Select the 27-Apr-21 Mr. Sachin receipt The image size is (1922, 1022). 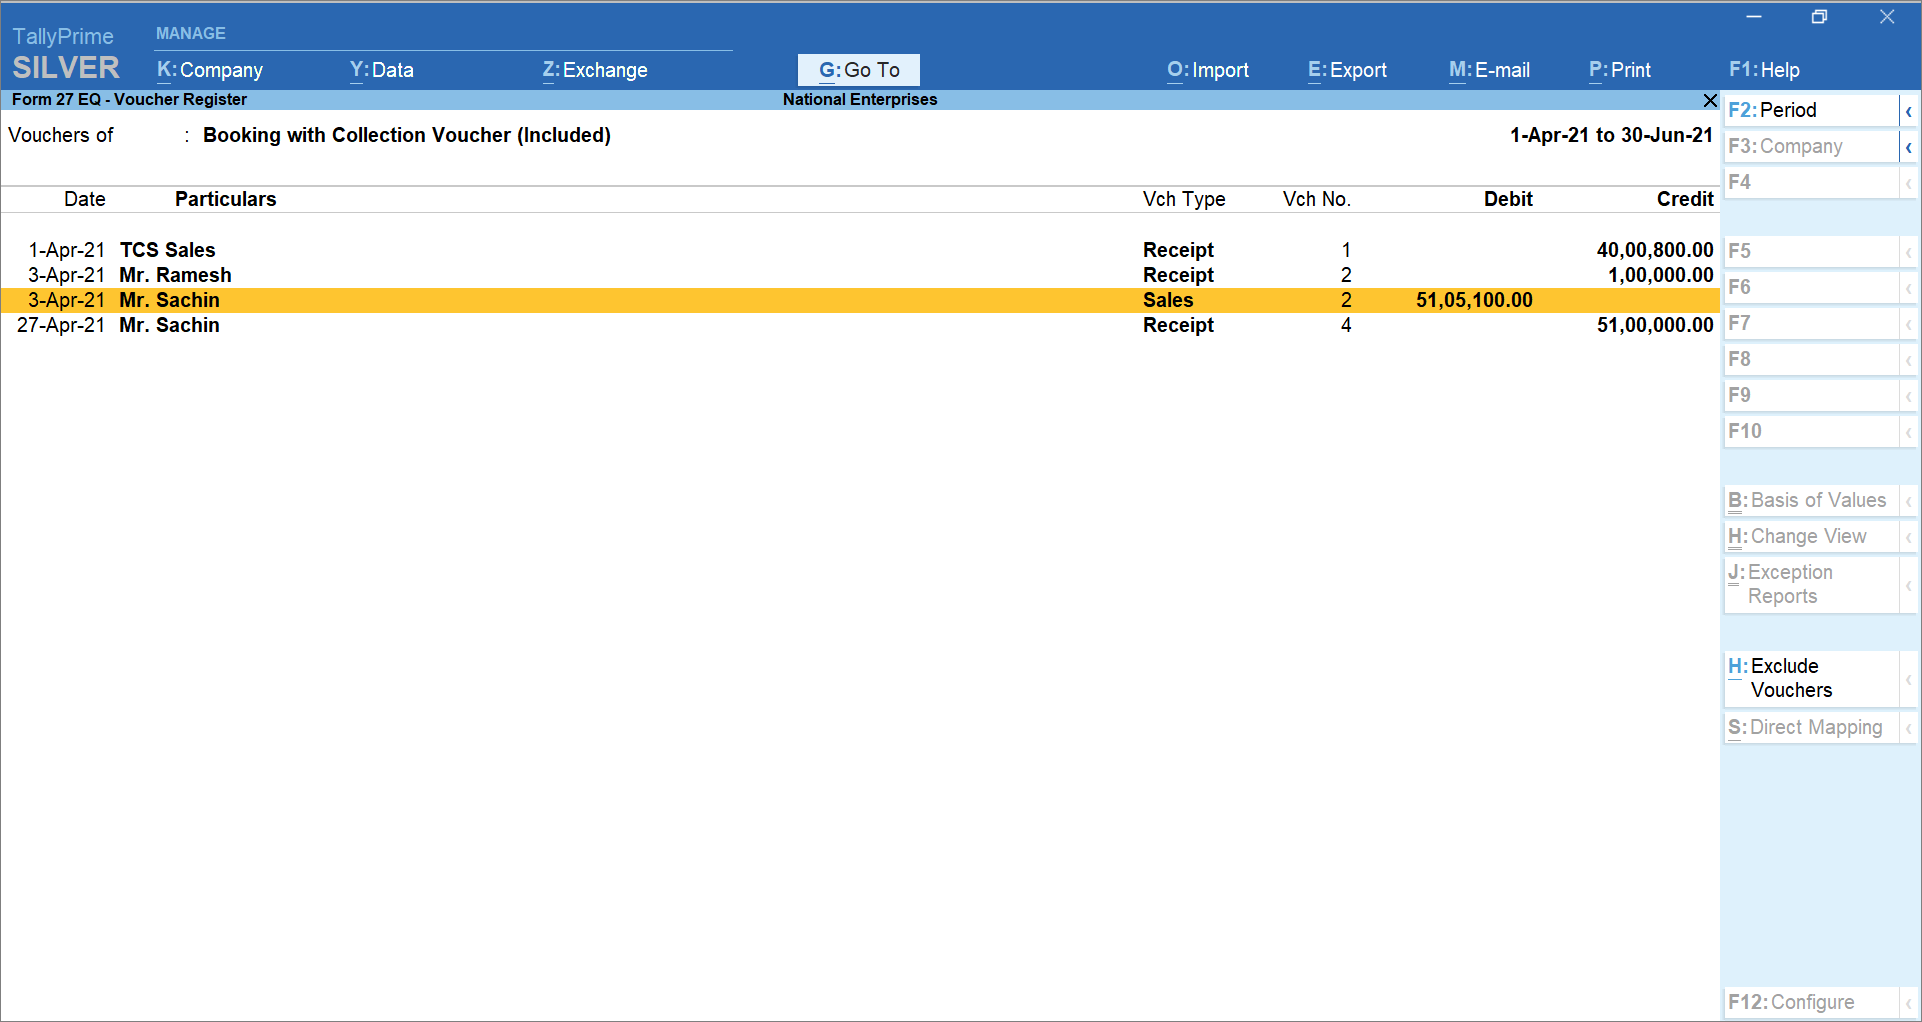pos(860,325)
